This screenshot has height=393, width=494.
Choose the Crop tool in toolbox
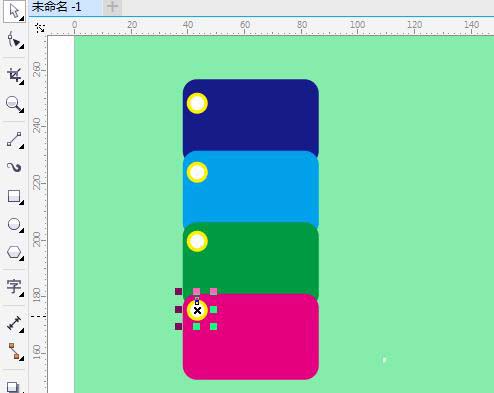14,75
